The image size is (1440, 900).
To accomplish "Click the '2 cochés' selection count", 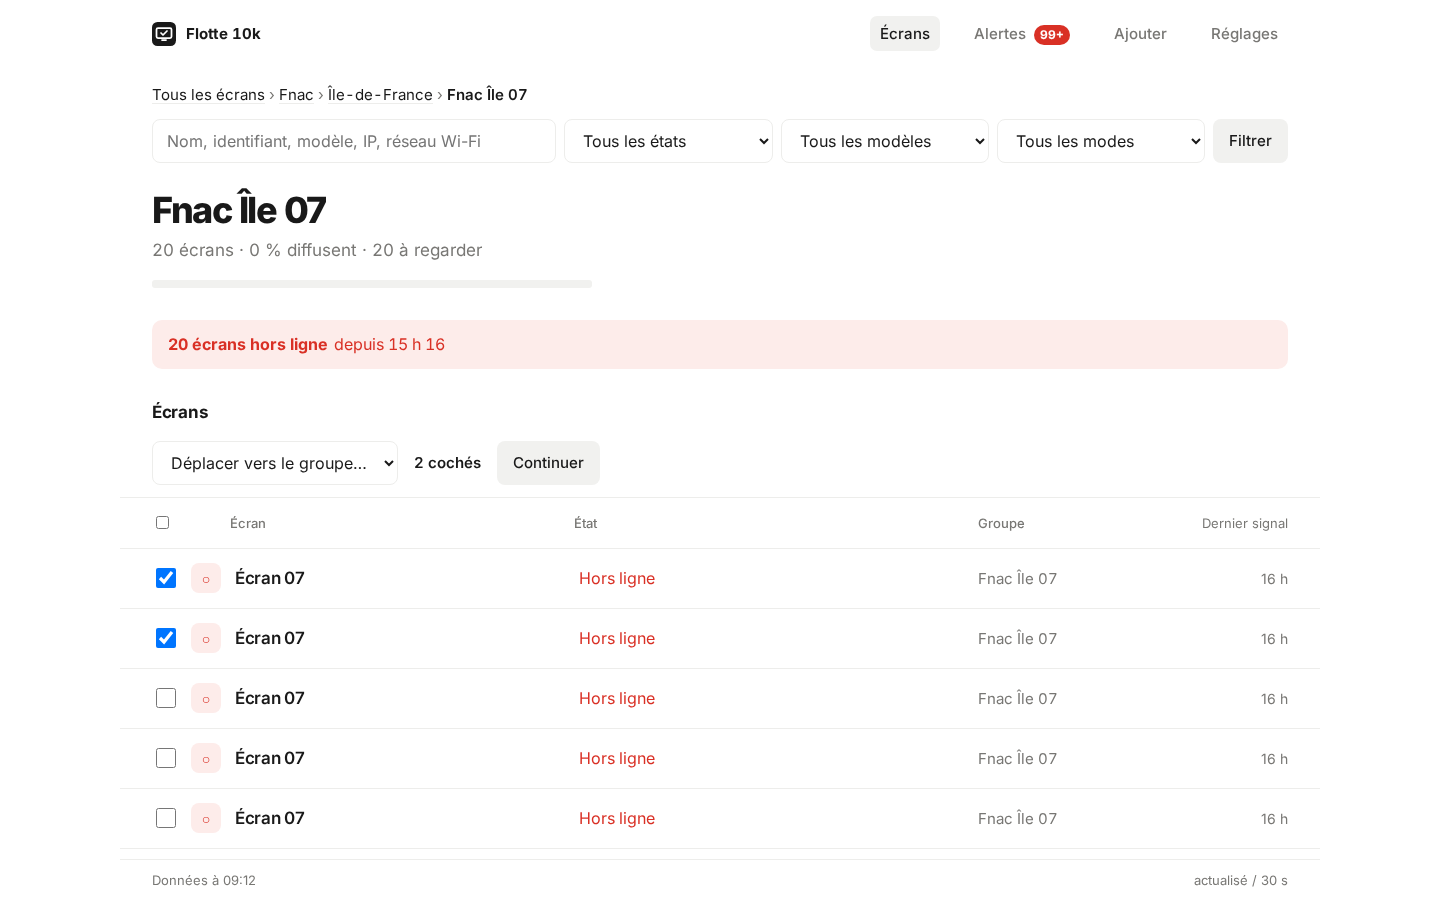I will [447, 463].
